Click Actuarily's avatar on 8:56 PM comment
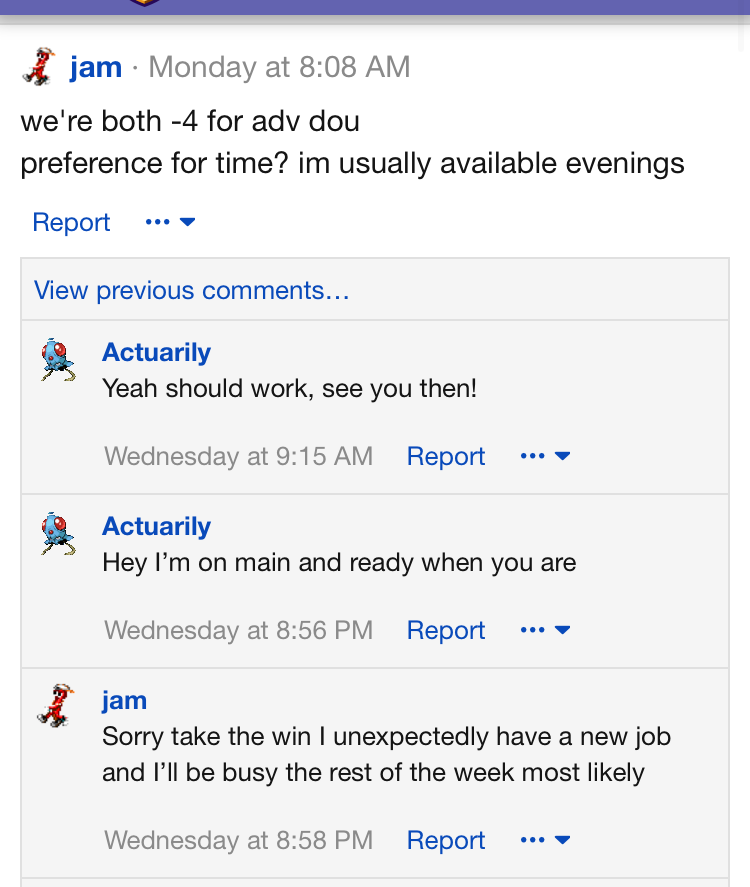The height and width of the screenshot is (887, 750). pos(58,534)
